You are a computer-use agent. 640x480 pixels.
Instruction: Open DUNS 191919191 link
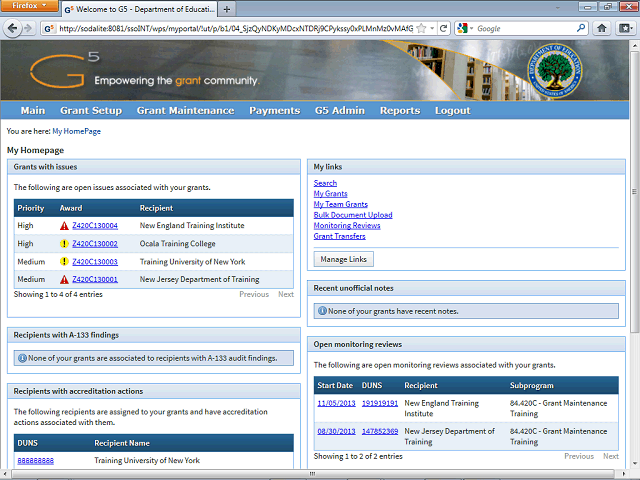coord(380,403)
